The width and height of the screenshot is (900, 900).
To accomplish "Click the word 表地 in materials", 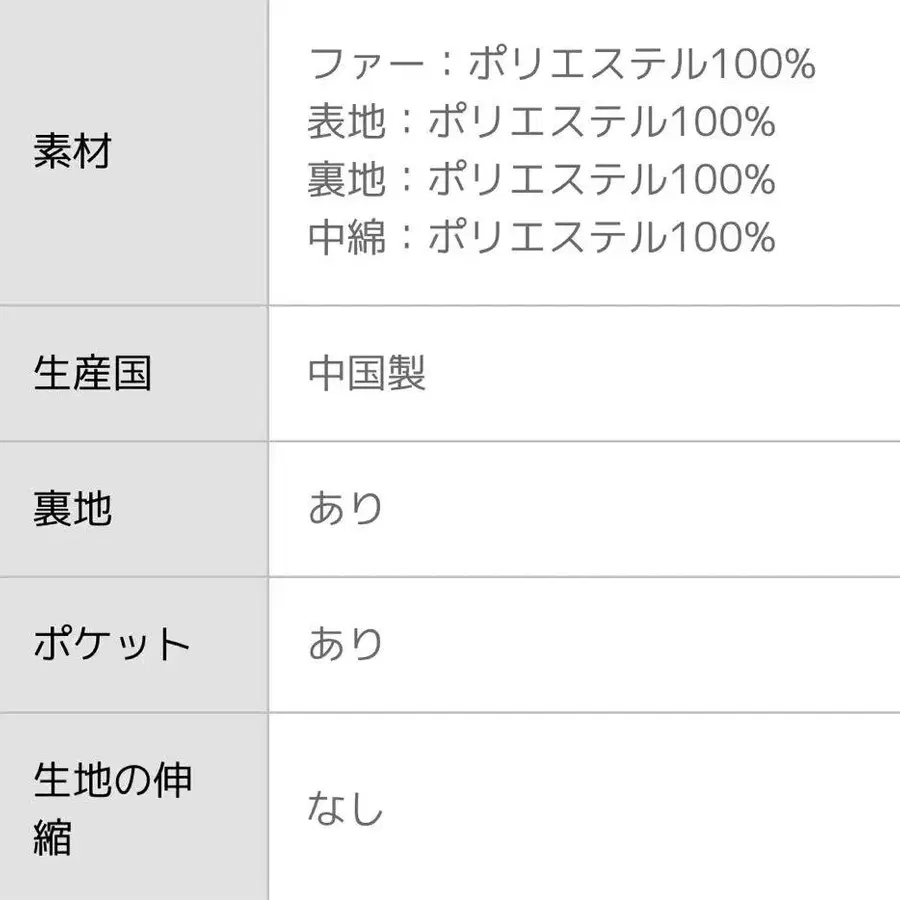I will [346, 123].
